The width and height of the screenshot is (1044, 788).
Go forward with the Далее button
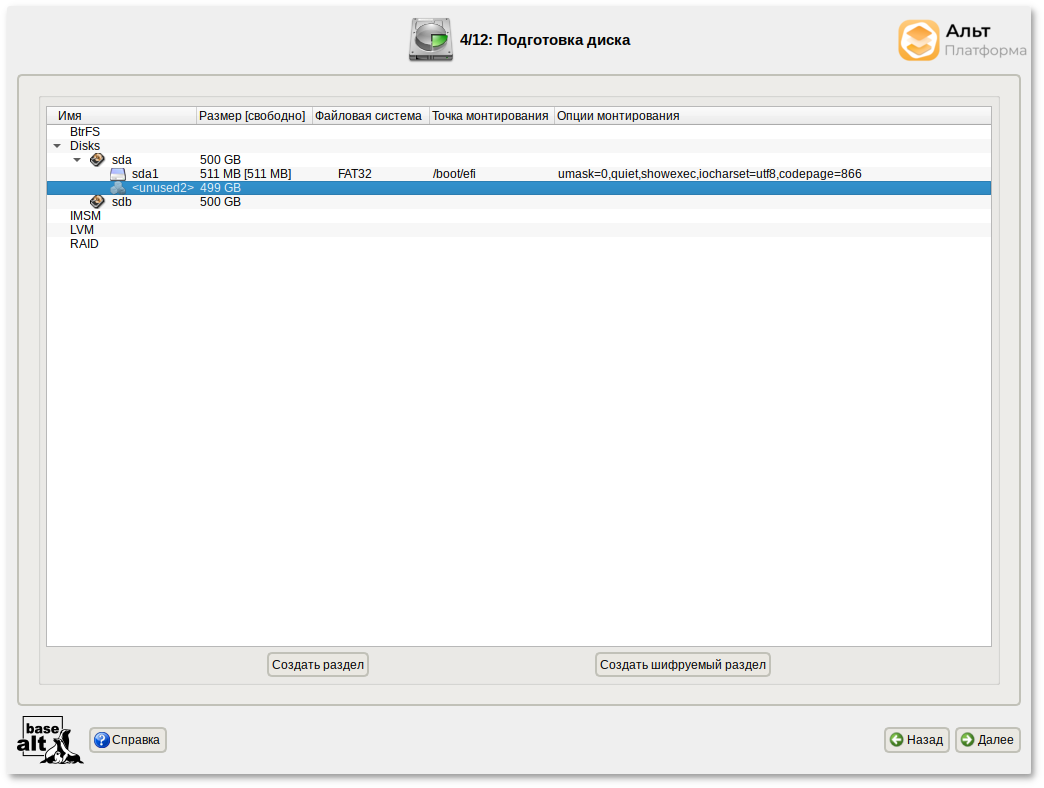[987, 740]
